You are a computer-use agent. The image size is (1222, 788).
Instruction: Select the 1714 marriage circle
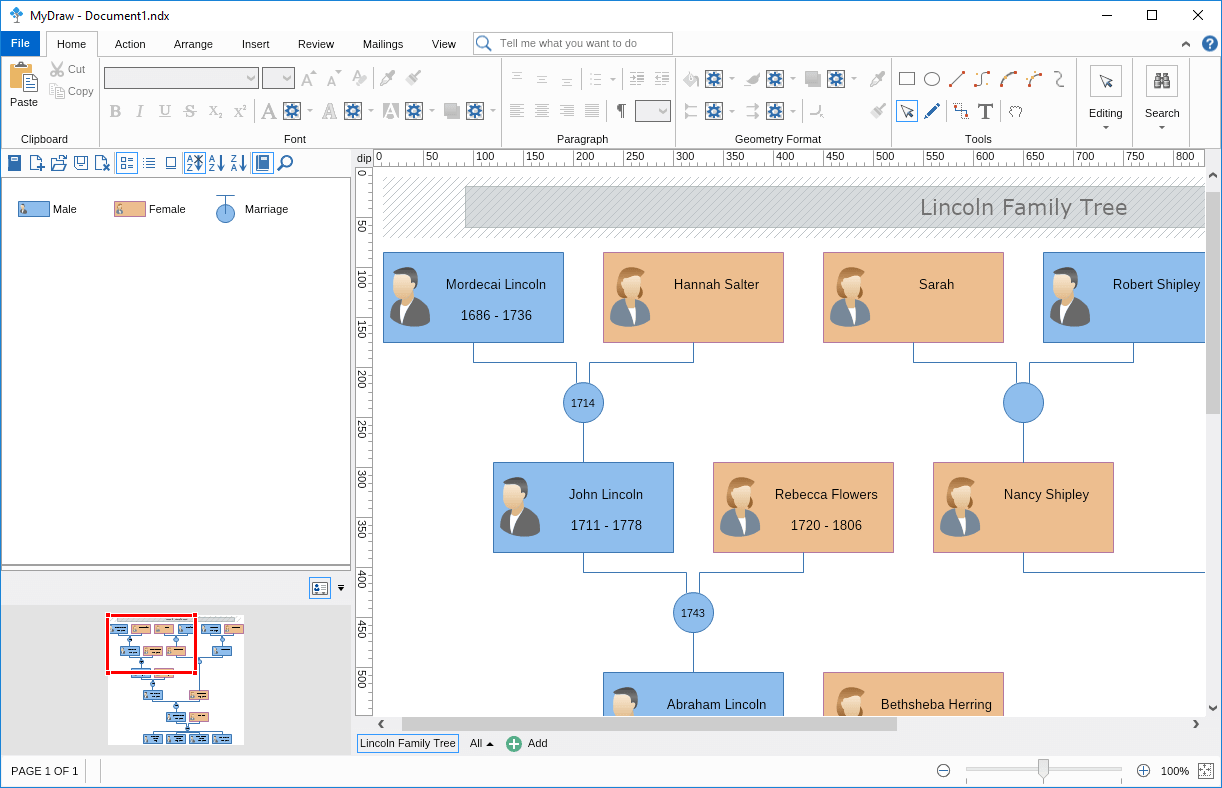click(x=583, y=403)
